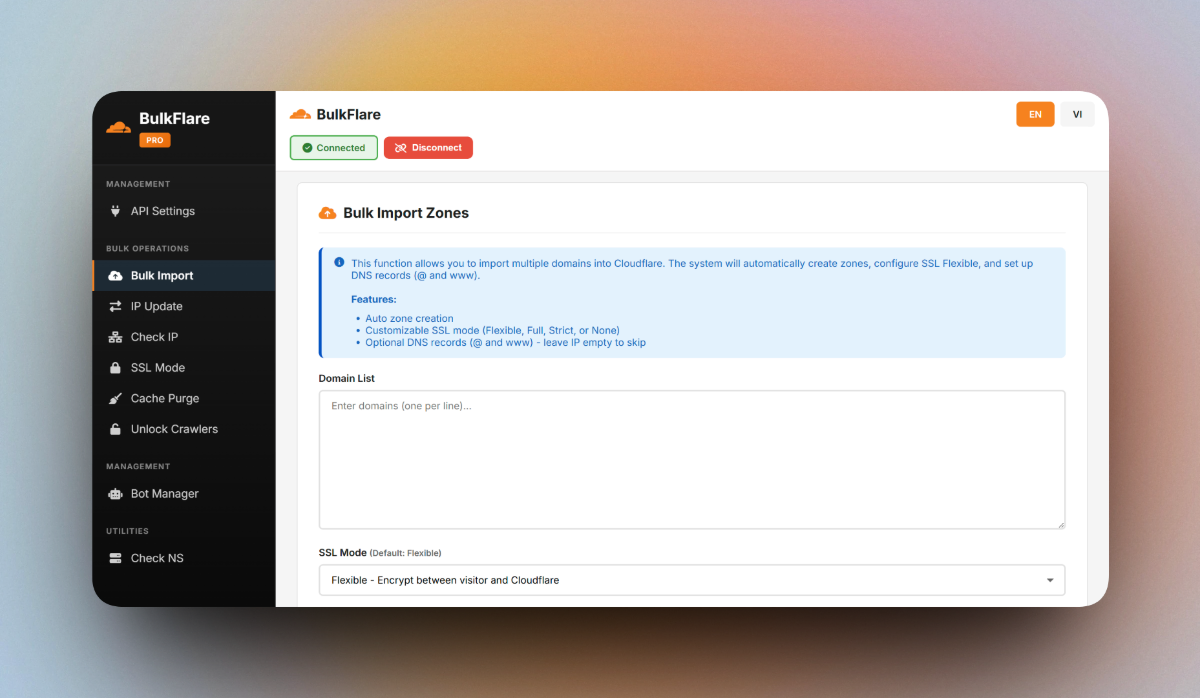
Task: Click the 'BULK OPERATIONS' sidebar section header
Action: 147,248
